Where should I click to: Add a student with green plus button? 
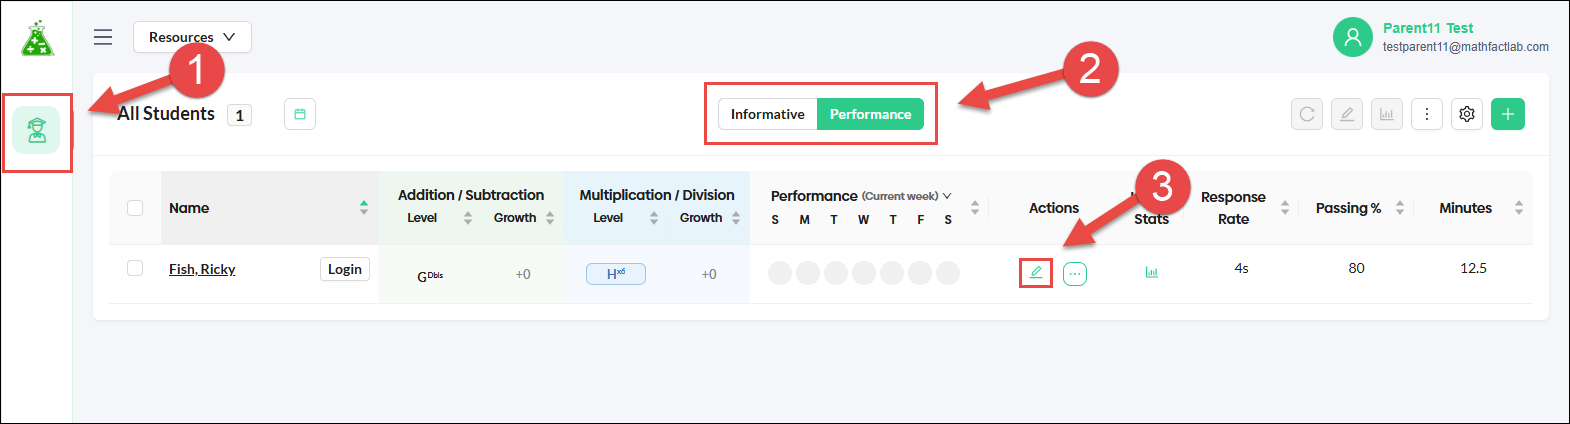coord(1508,114)
